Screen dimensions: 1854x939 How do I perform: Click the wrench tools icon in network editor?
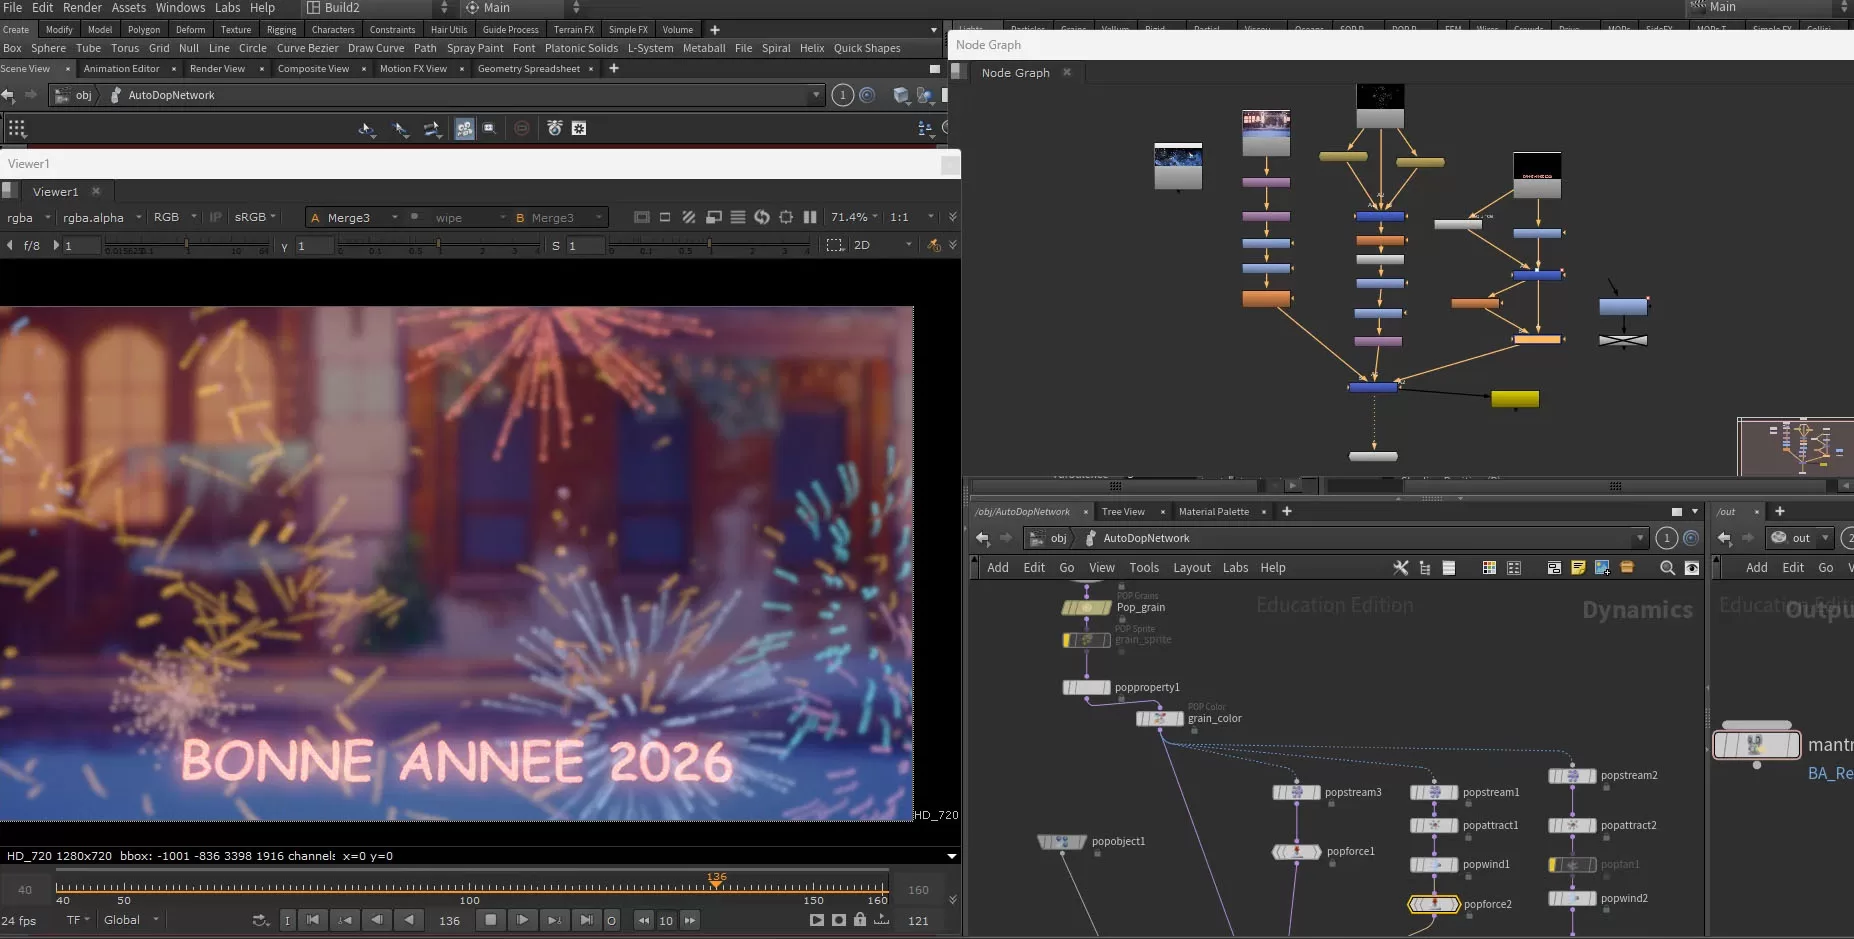pyautogui.click(x=1400, y=568)
